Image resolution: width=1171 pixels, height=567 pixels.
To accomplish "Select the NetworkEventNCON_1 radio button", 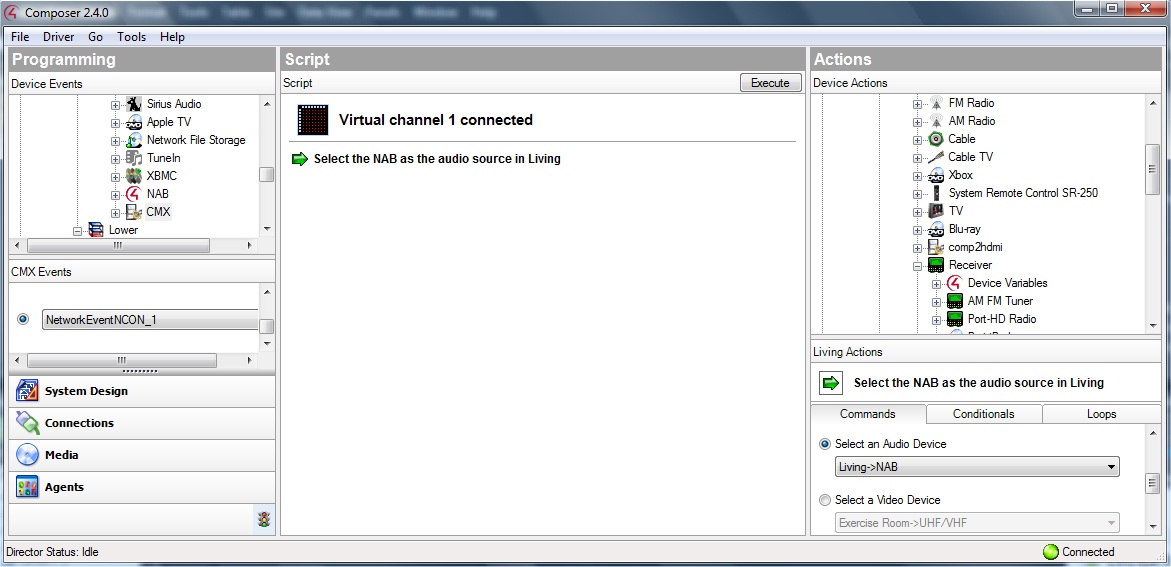I will click(x=23, y=320).
